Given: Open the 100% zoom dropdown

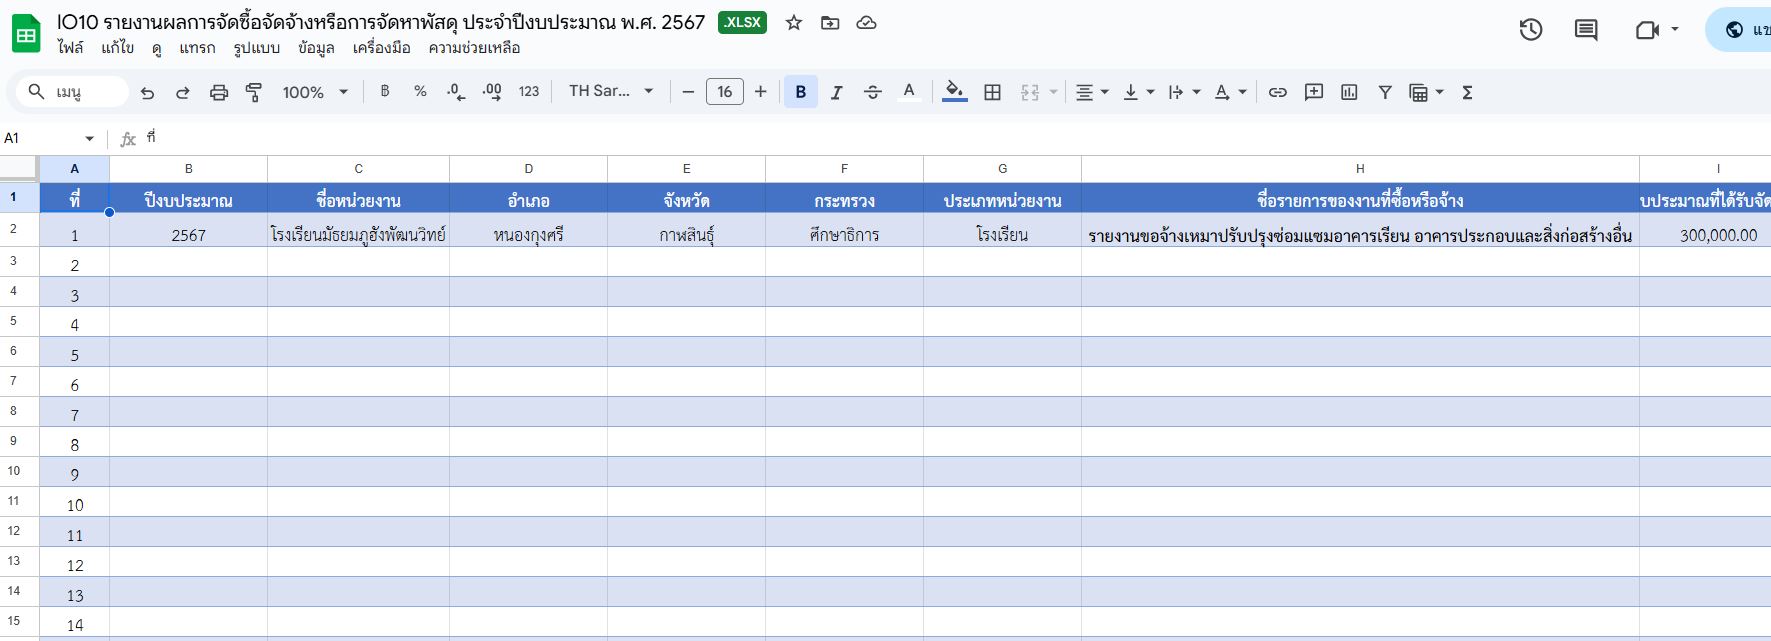Looking at the screenshot, I should click(x=315, y=92).
